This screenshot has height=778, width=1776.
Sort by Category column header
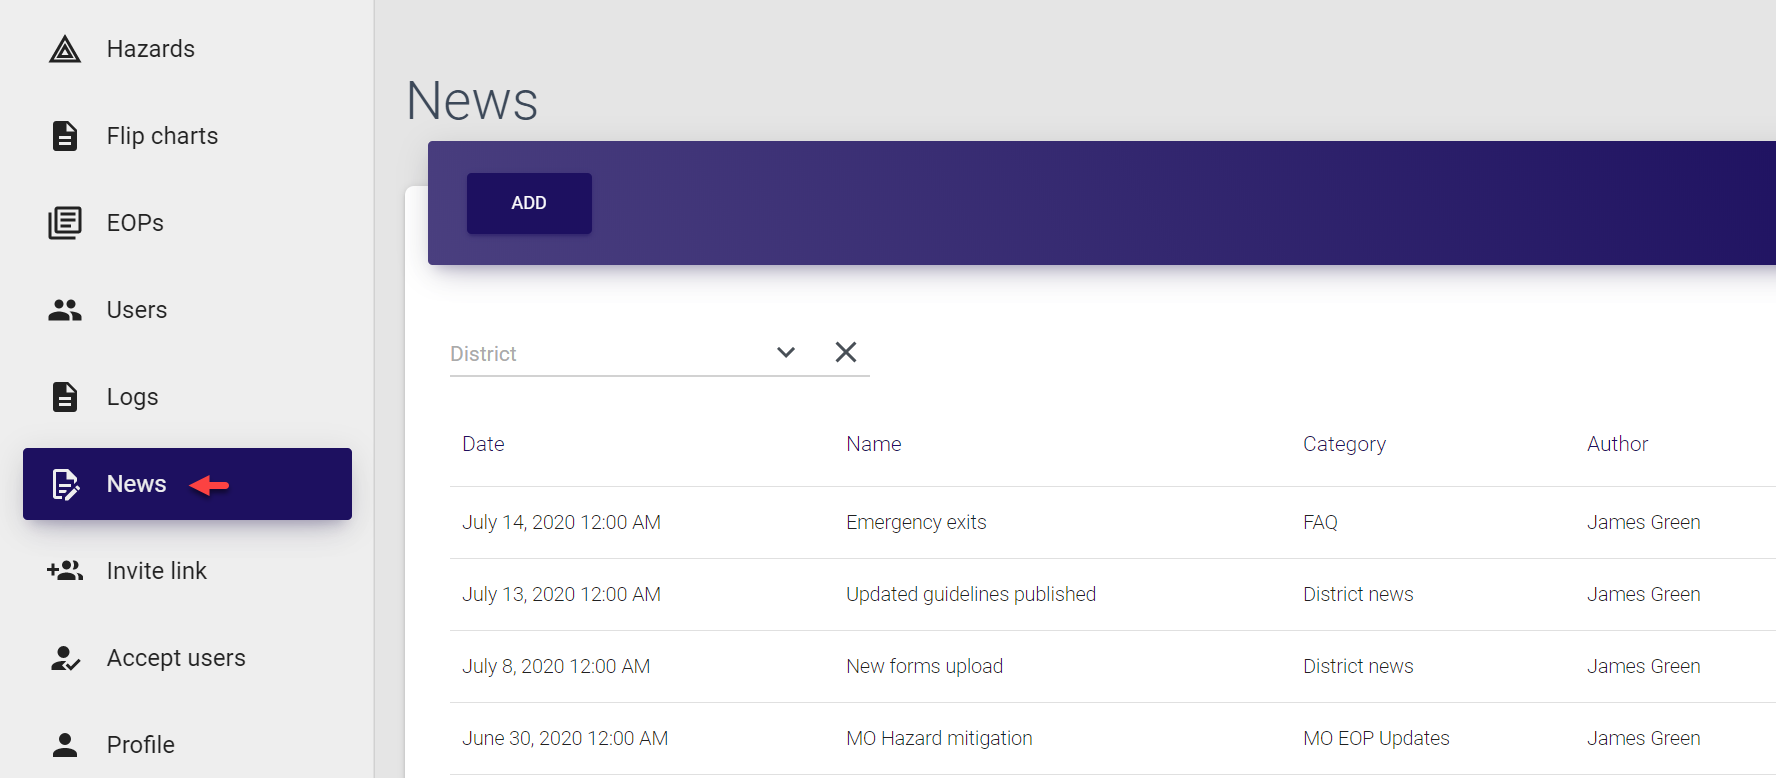point(1344,444)
